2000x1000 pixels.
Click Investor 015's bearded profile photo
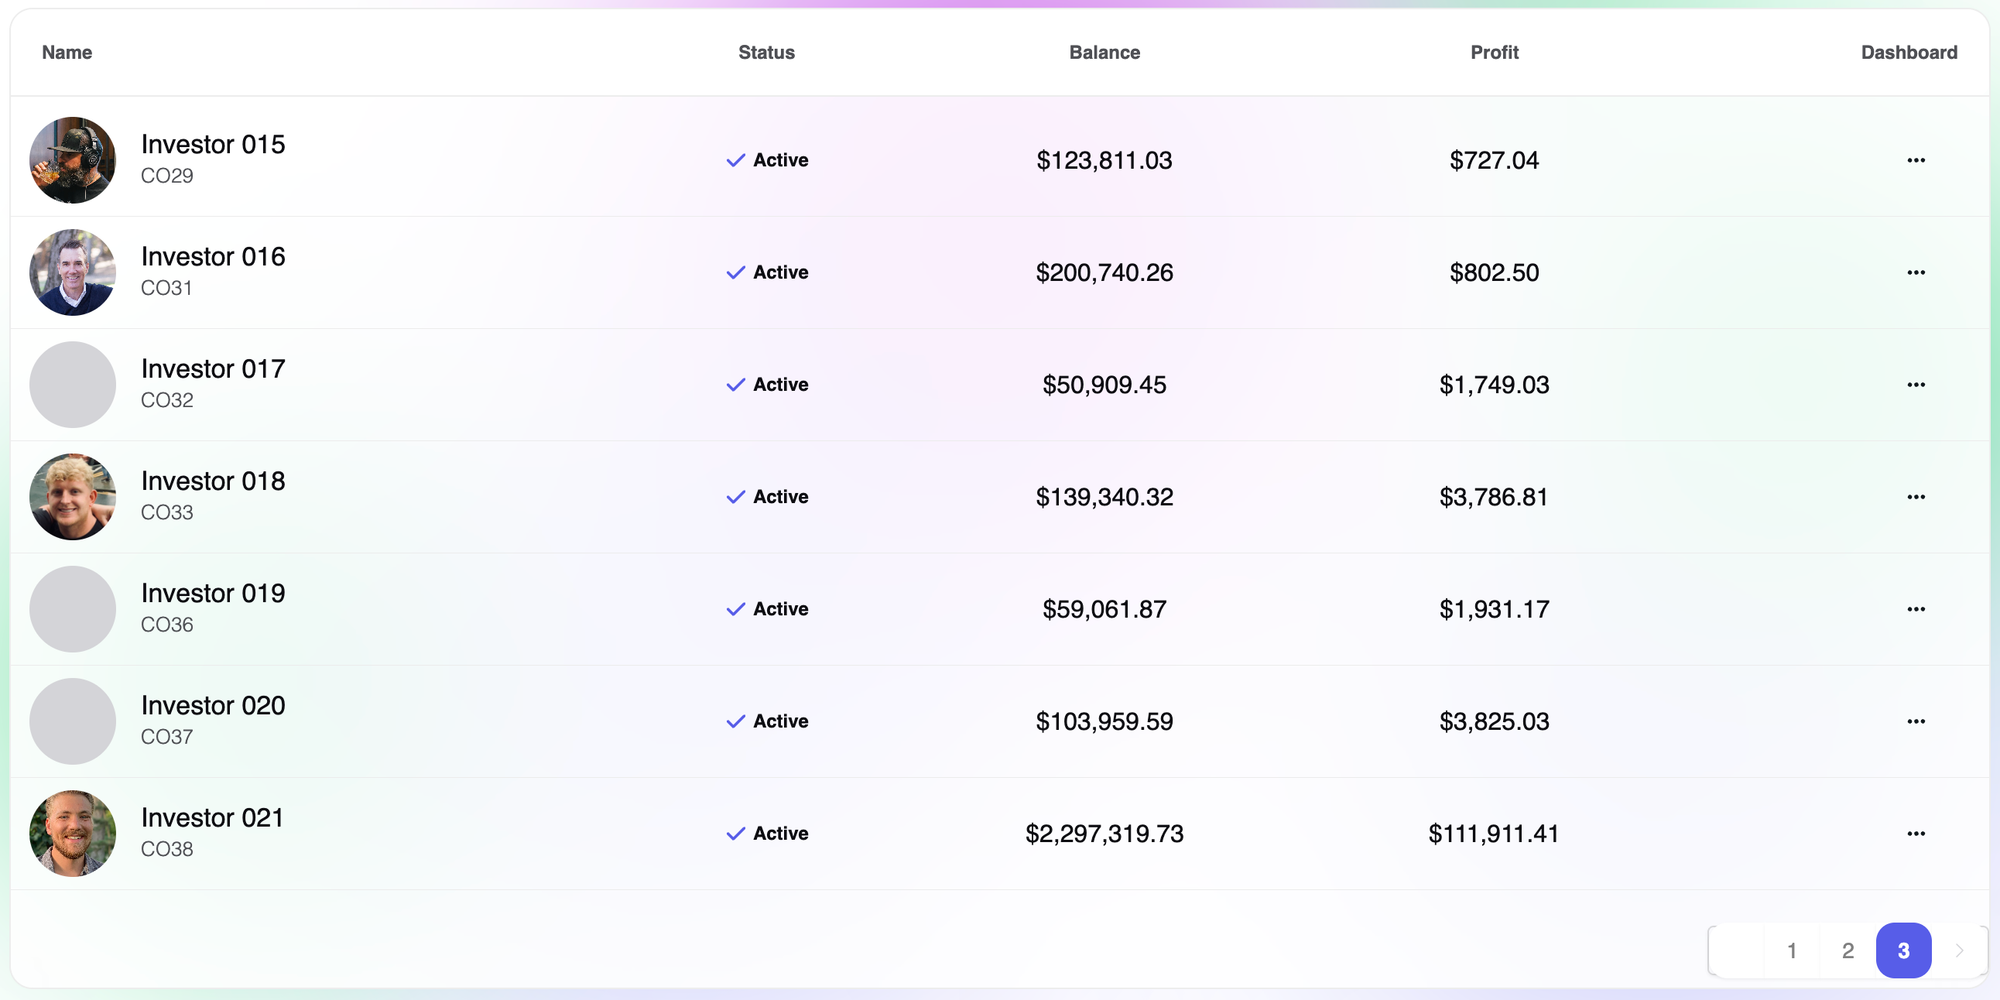point(73,160)
